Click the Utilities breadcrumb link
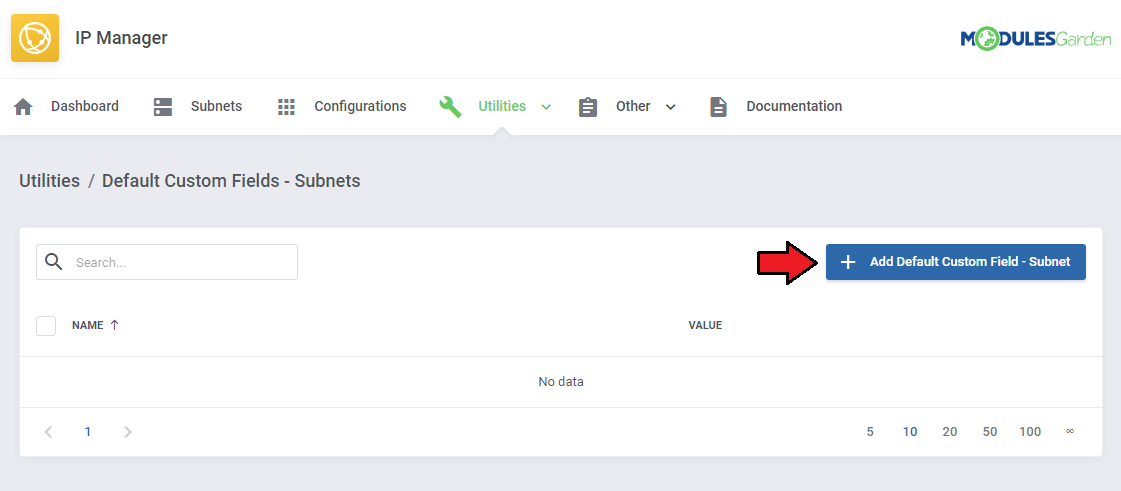This screenshot has width=1121, height=491. pyautogui.click(x=49, y=181)
